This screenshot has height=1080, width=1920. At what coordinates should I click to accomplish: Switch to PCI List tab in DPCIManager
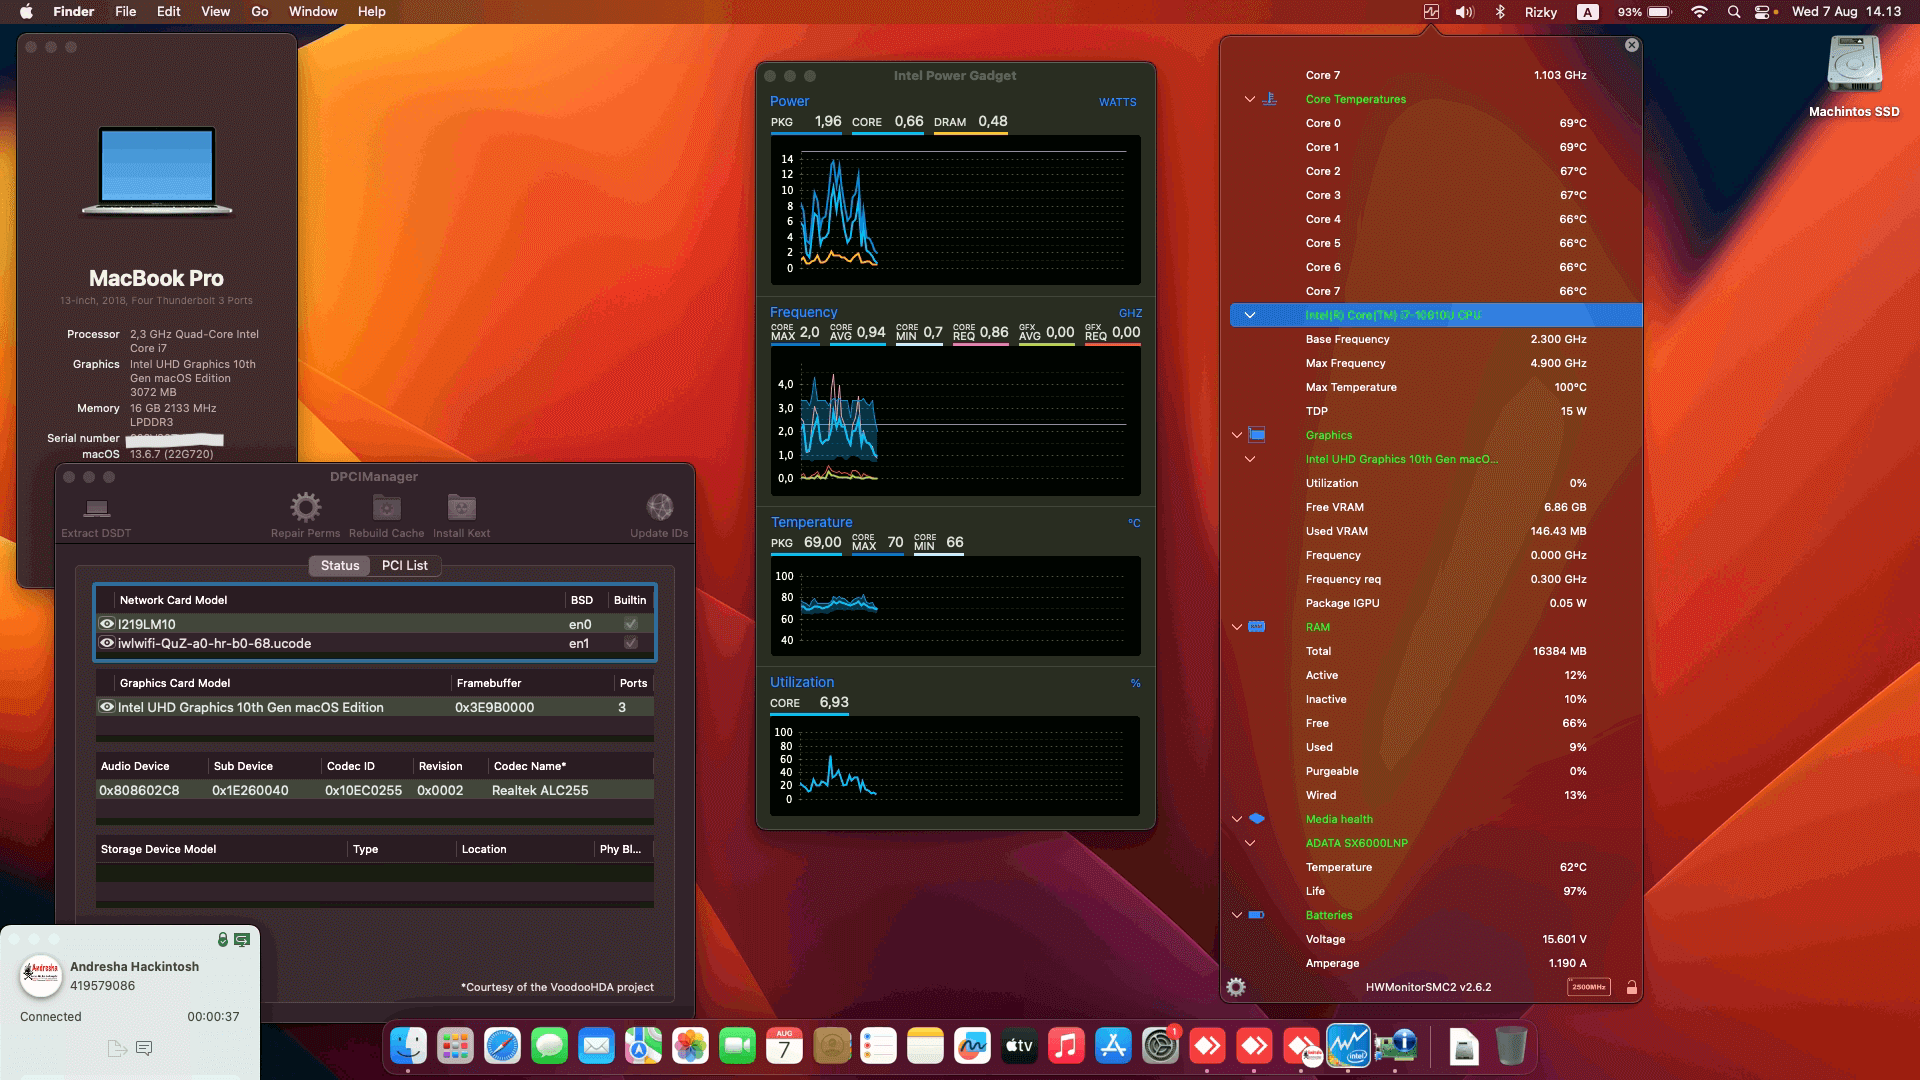click(x=404, y=565)
